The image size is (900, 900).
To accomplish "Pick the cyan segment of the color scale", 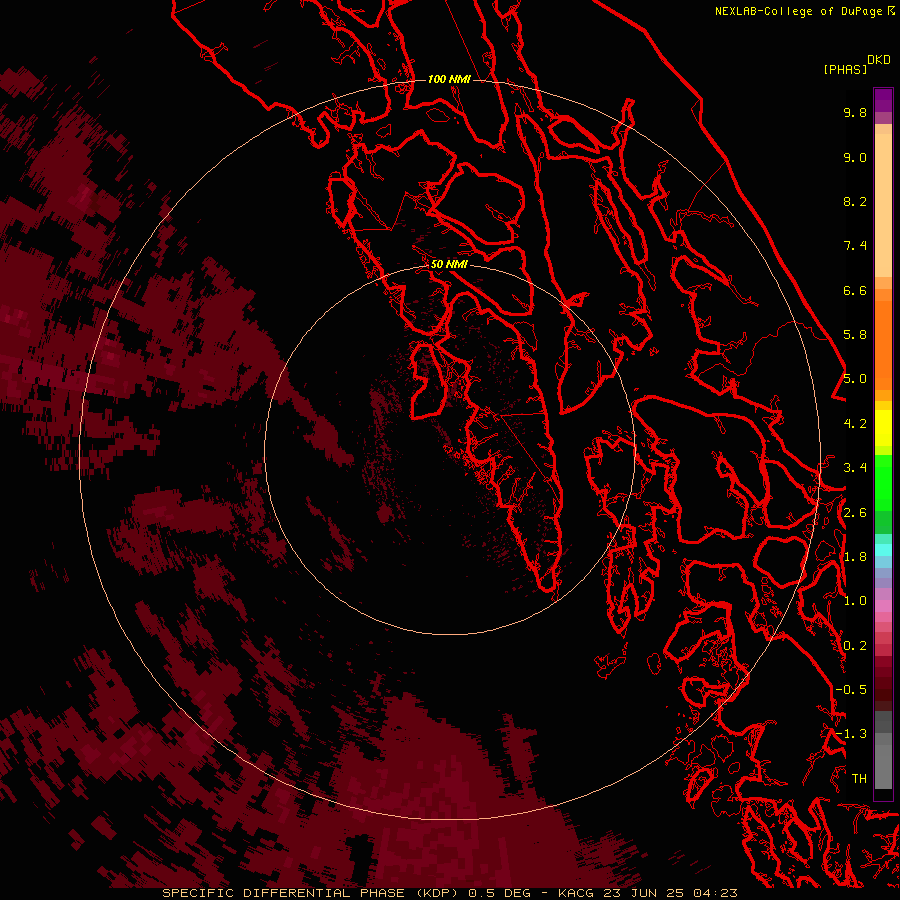I will [x=883, y=549].
